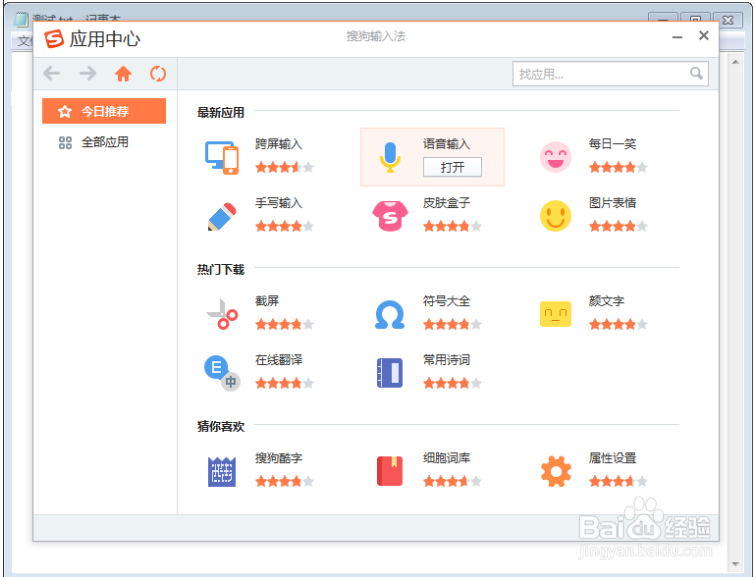Go forward with the right arrow icon
Viewport: 755px width, 577px height.
click(88, 73)
